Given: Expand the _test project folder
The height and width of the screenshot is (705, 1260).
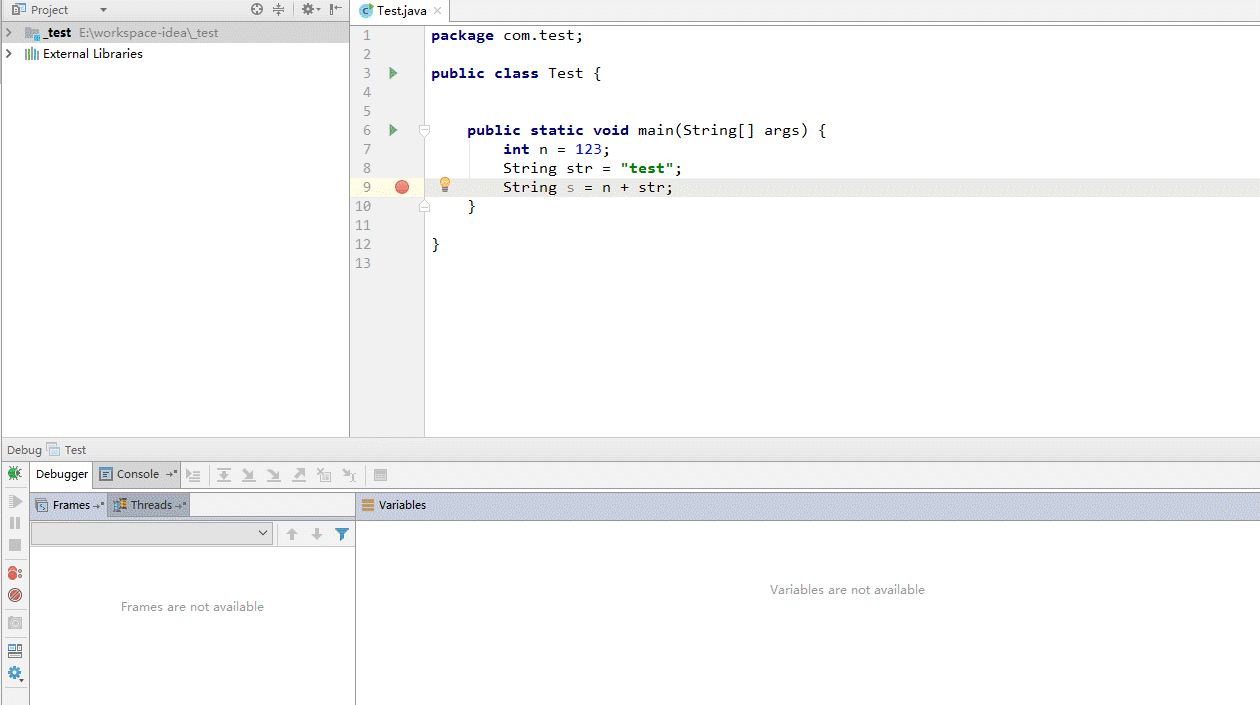Looking at the screenshot, I should coord(9,33).
